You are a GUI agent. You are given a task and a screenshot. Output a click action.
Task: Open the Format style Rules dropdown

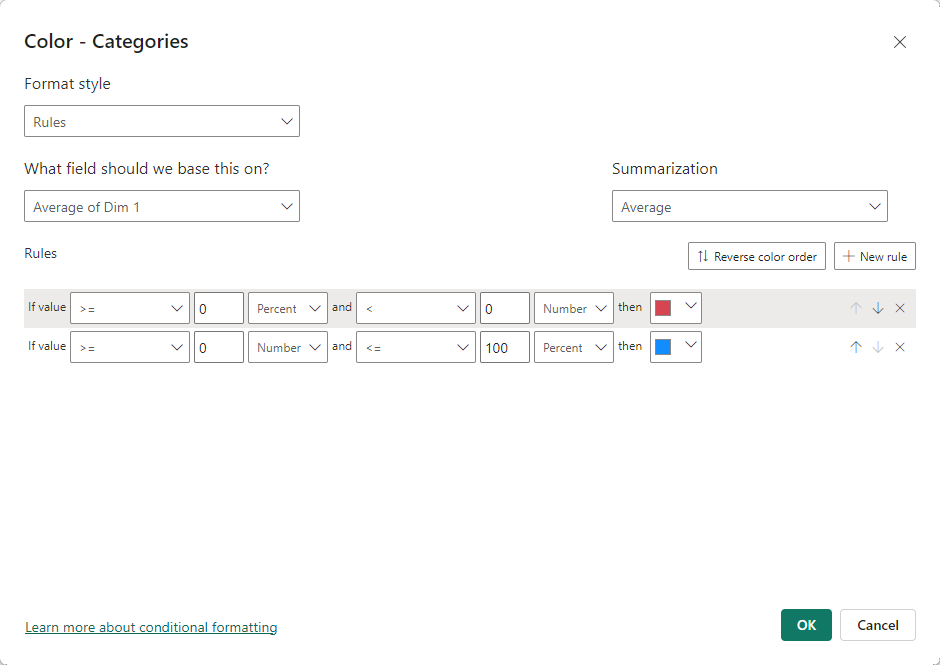[x=162, y=121]
